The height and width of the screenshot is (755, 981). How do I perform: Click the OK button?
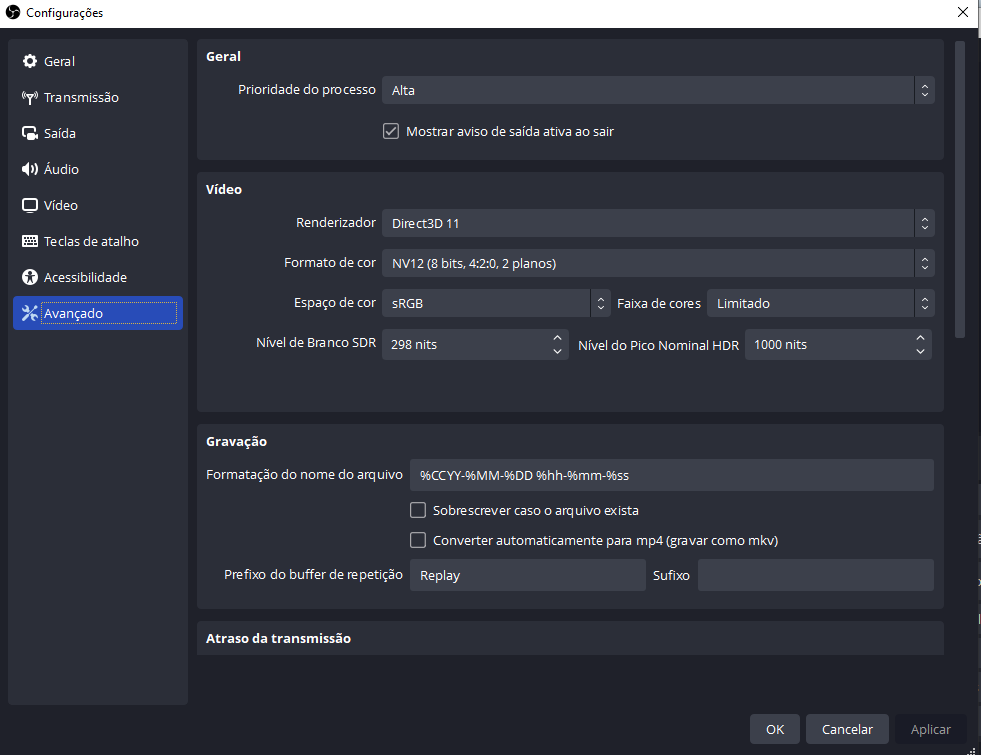(x=775, y=729)
